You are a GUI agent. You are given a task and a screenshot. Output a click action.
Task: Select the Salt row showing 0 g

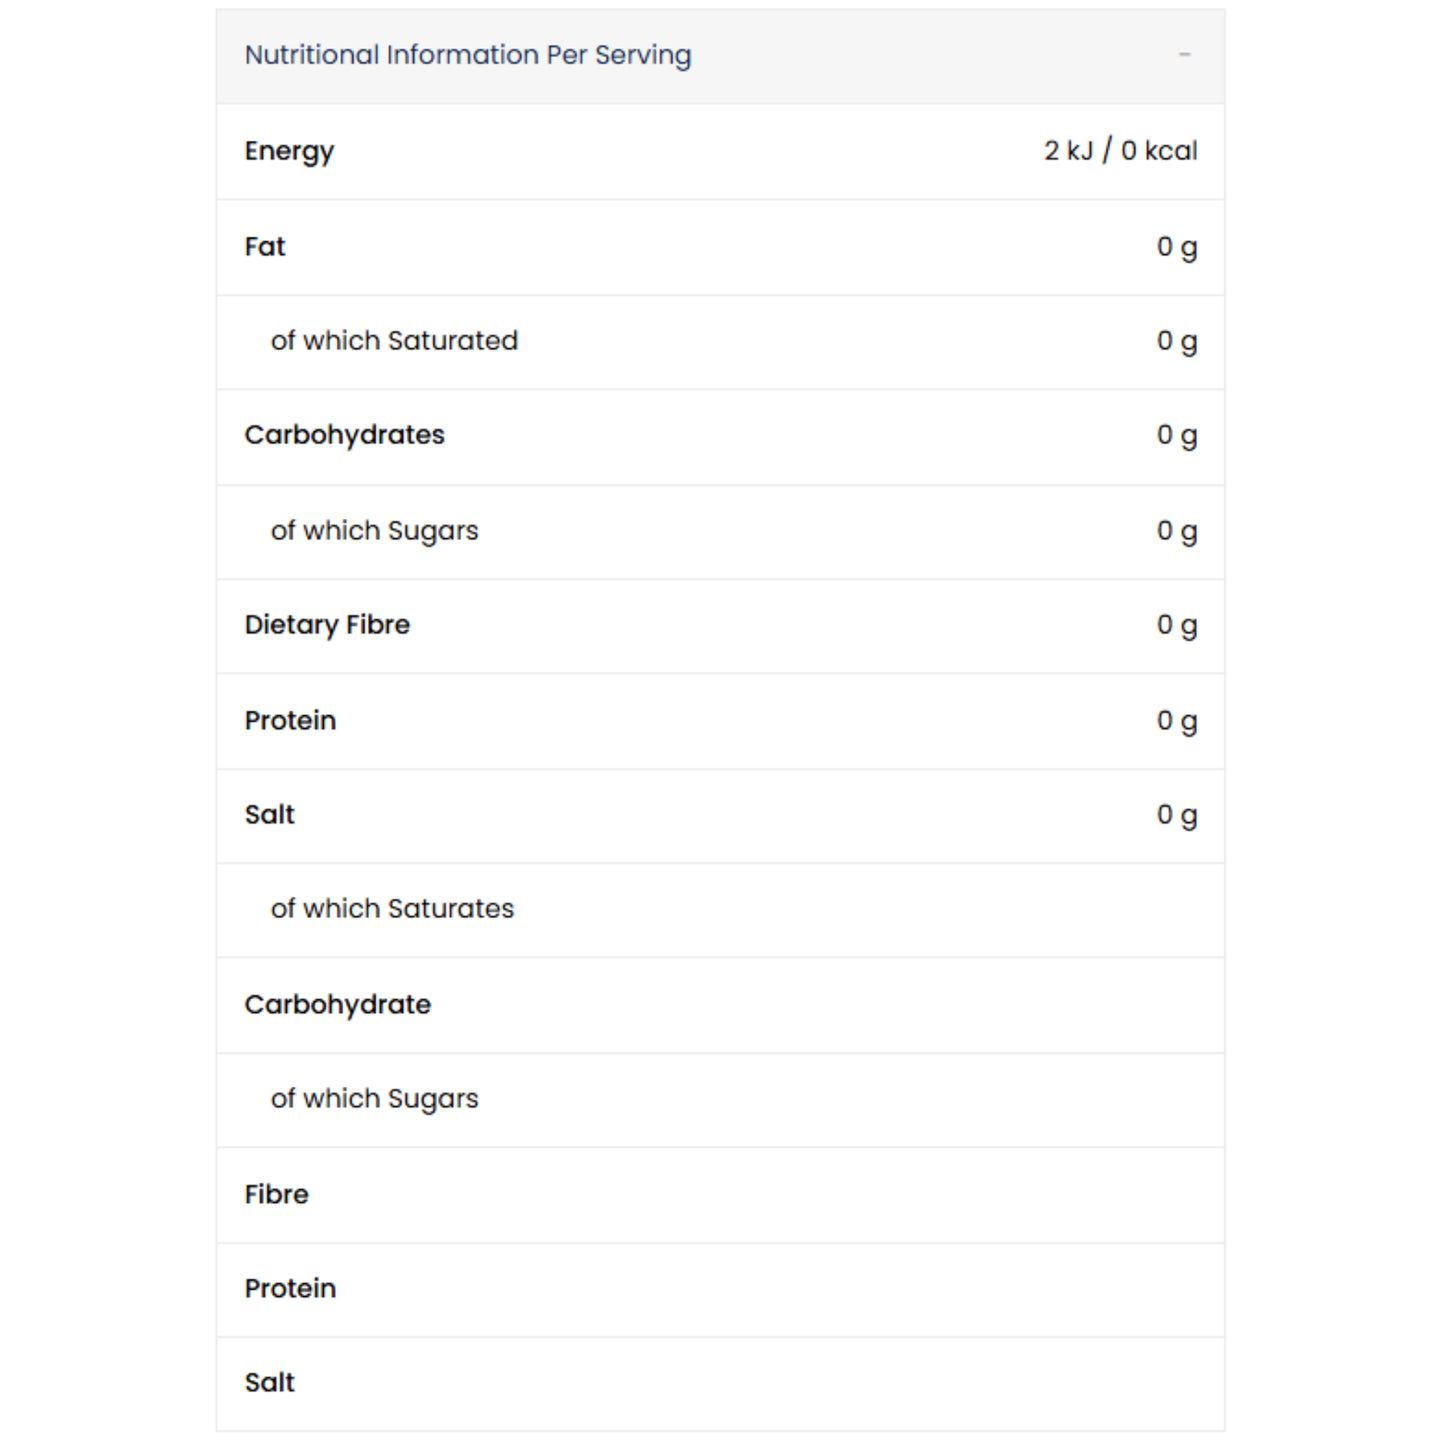coord(720,816)
